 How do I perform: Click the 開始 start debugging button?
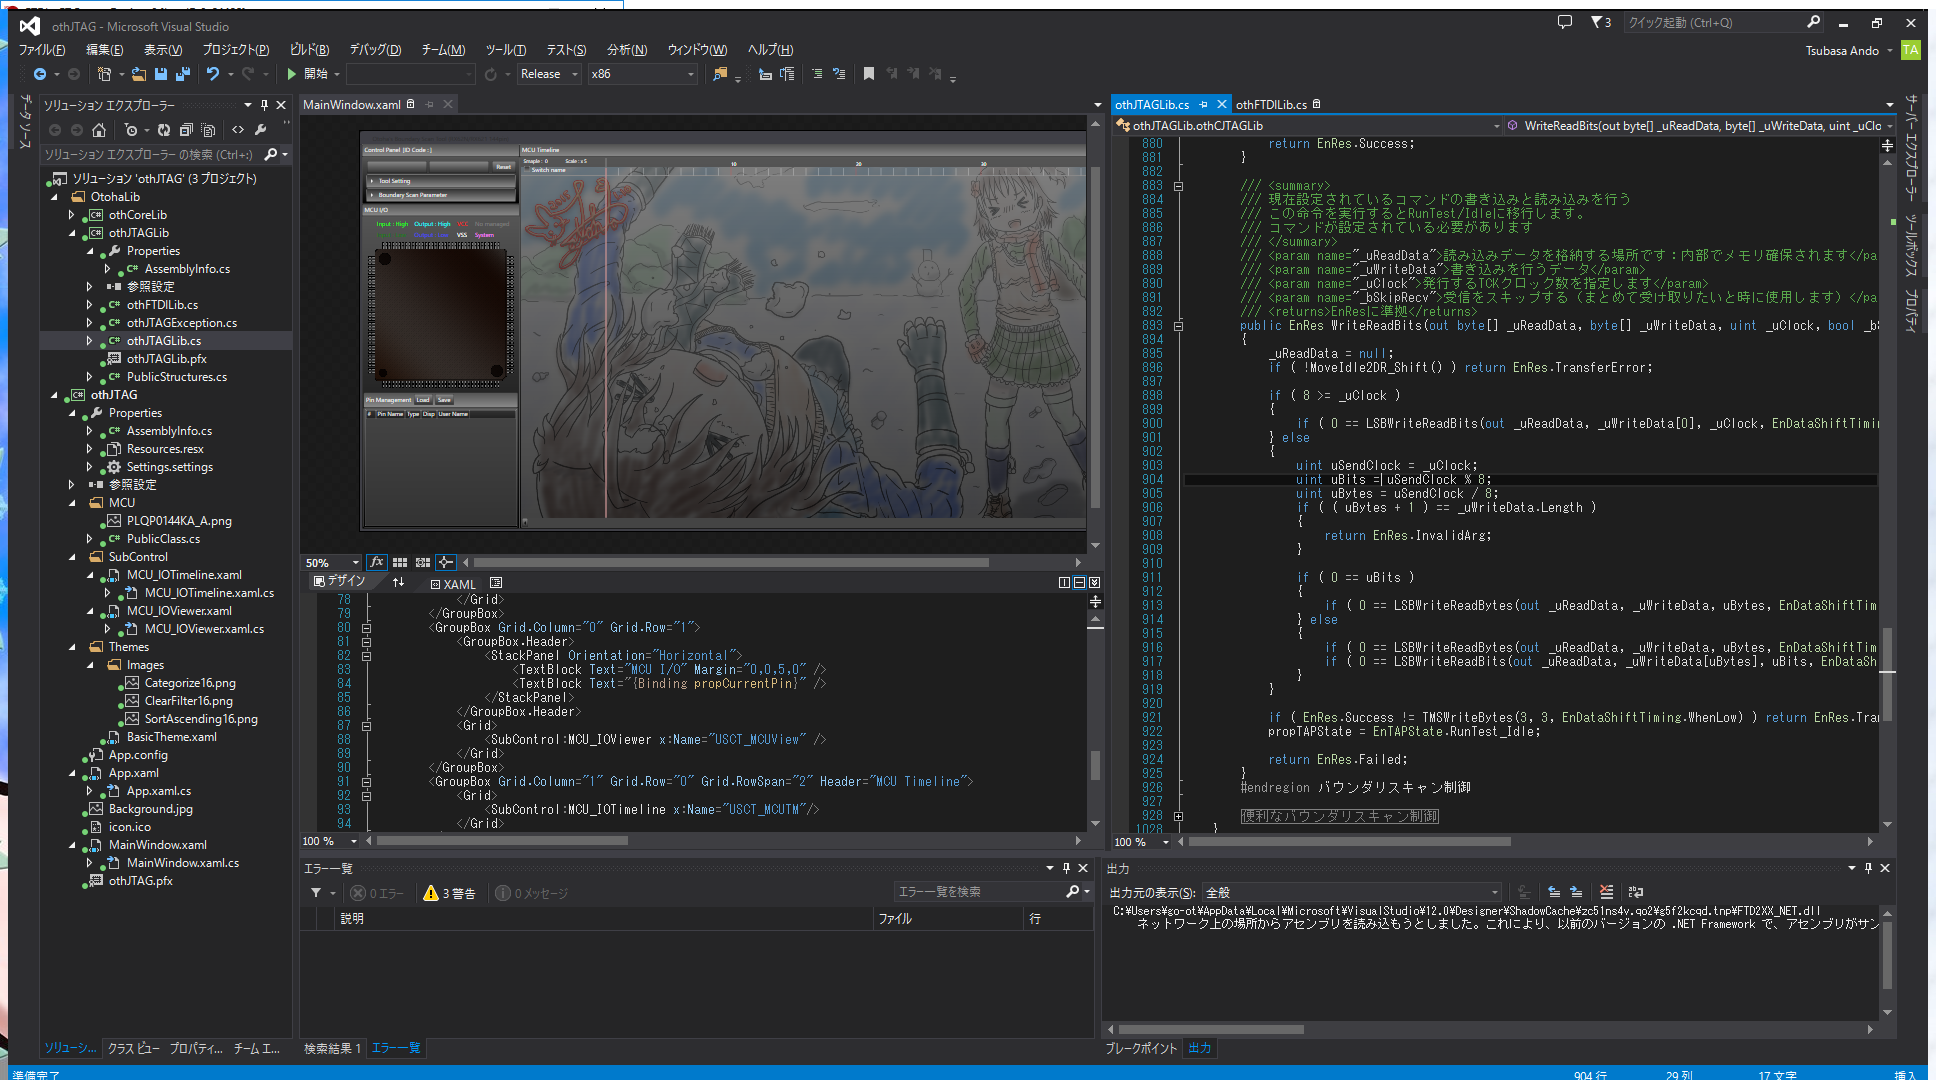(x=308, y=74)
